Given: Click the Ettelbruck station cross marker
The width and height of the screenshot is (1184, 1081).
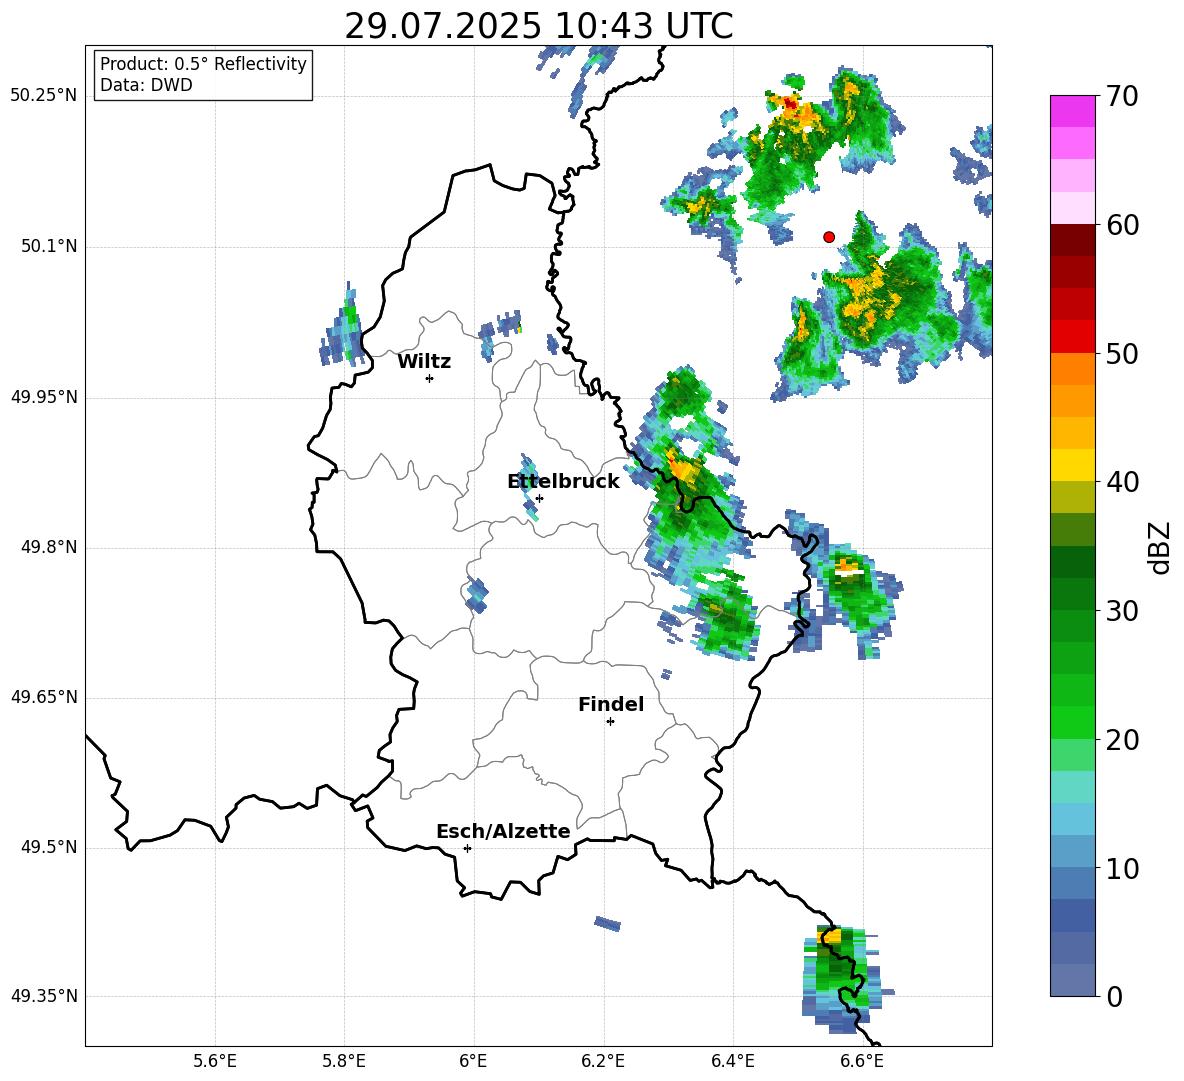Looking at the screenshot, I should [539, 499].
